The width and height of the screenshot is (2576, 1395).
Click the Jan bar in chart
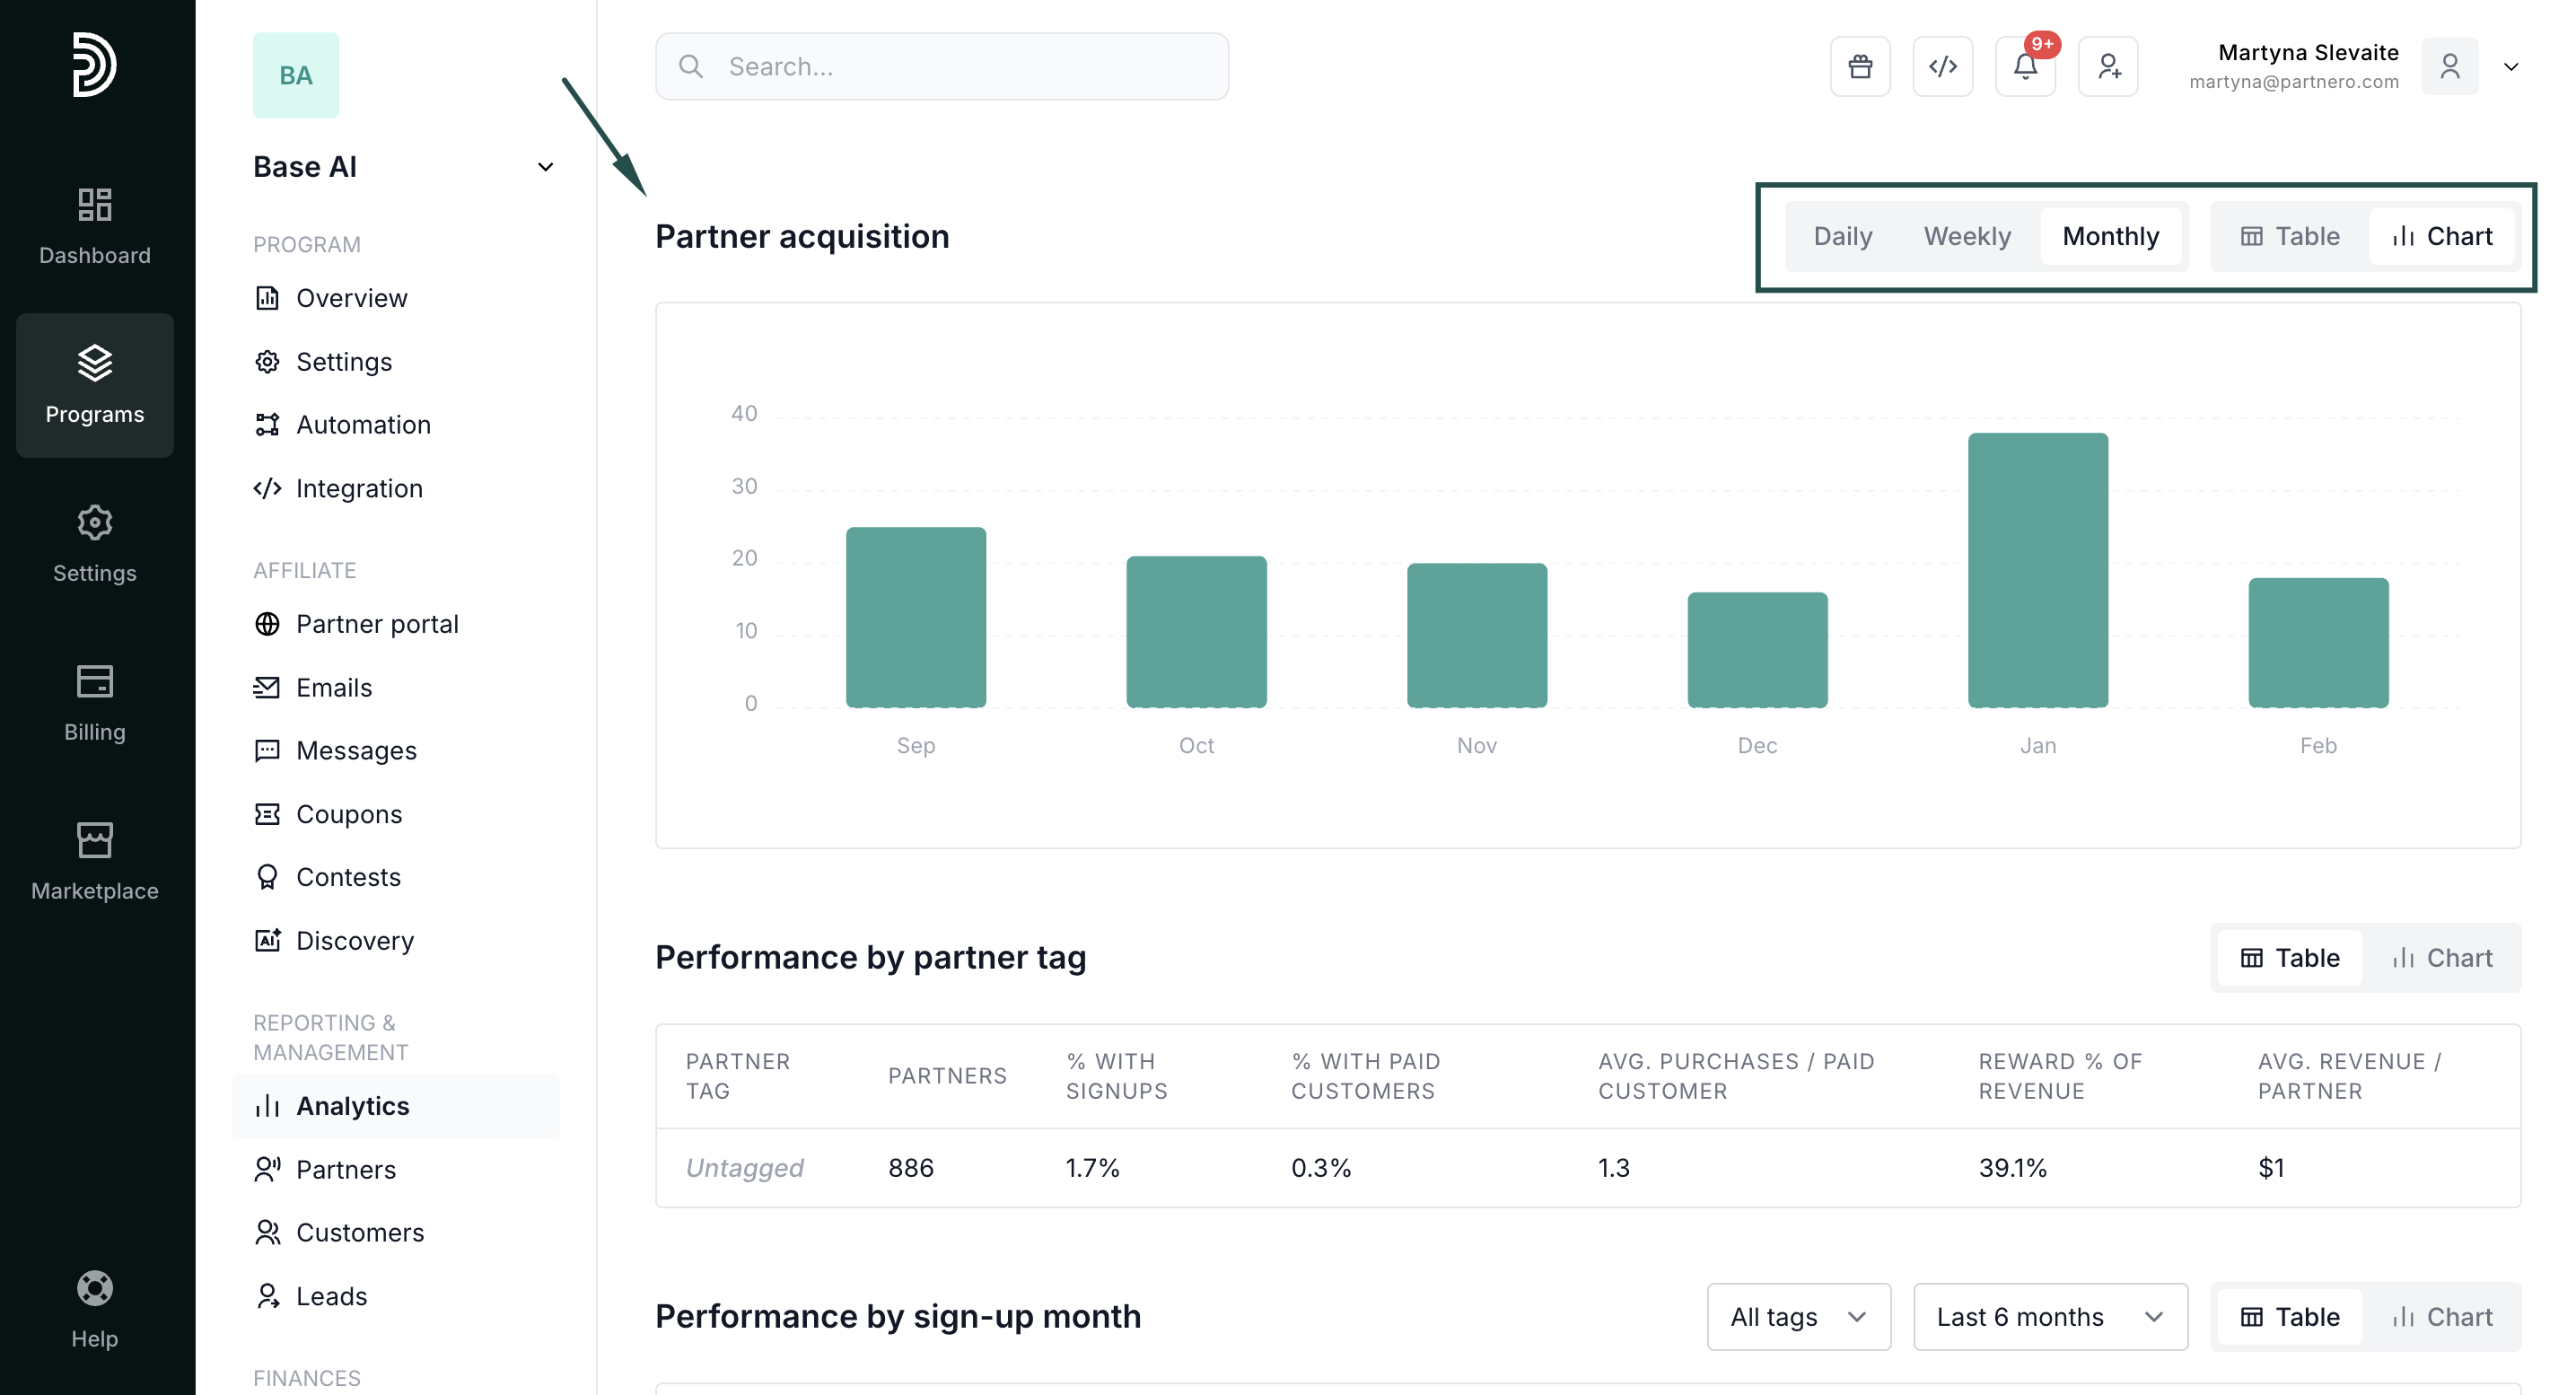coord(2037,570)
